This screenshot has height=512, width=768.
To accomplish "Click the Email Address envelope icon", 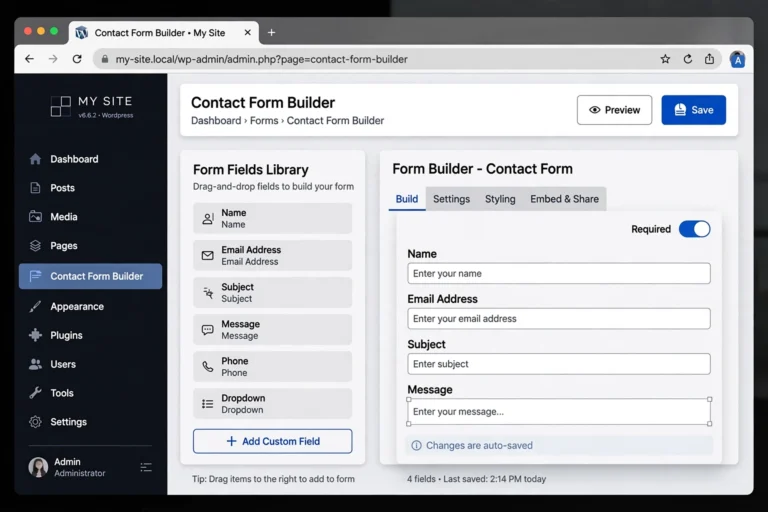I will tap(208, 256).
